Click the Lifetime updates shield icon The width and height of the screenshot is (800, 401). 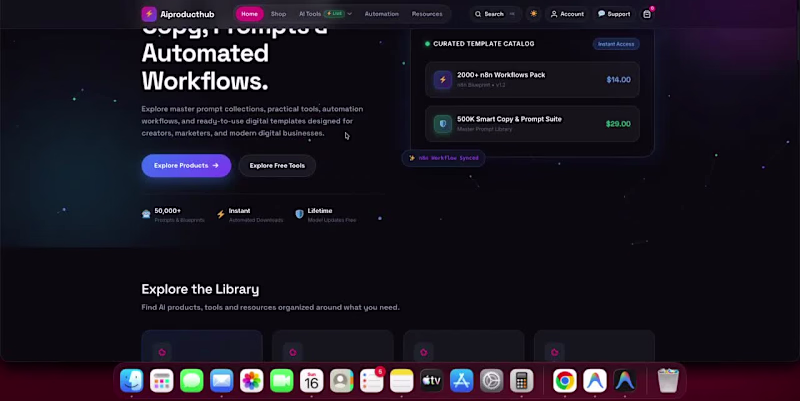(299, 214)
